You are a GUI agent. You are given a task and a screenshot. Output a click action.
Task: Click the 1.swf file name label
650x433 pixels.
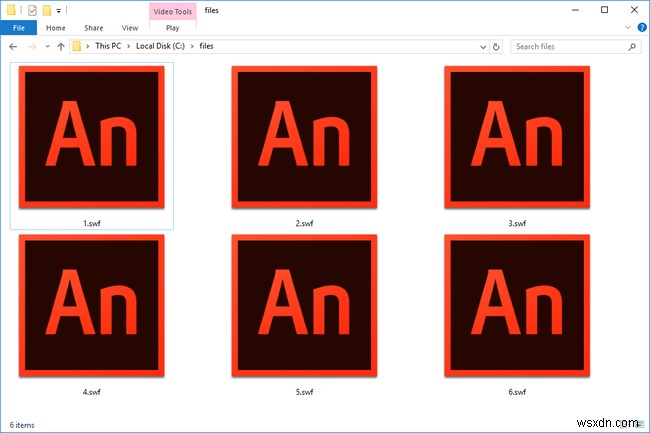92,223
